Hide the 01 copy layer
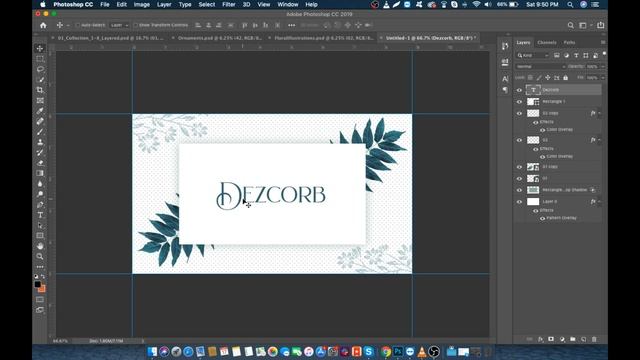 click(519, 167)
